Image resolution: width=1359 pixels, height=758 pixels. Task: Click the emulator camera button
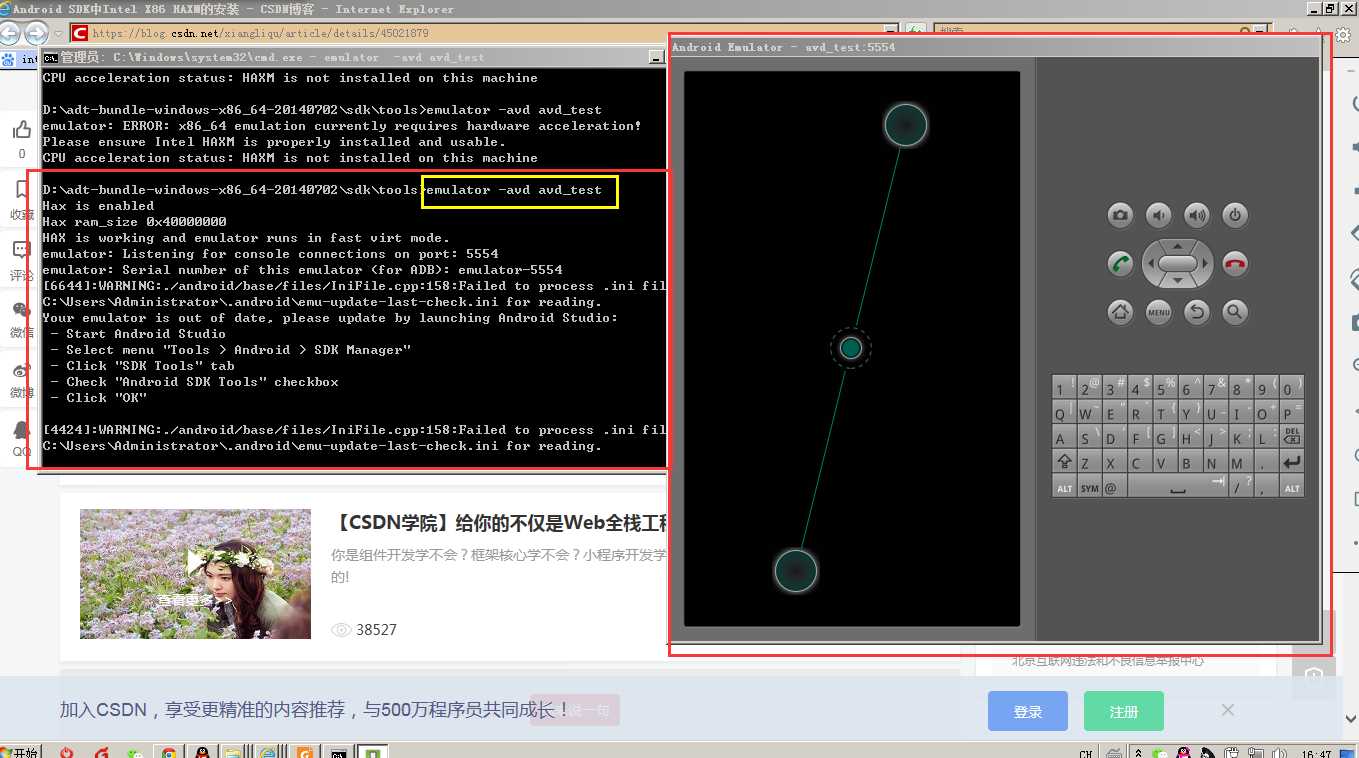click(x=1120, y=215)
